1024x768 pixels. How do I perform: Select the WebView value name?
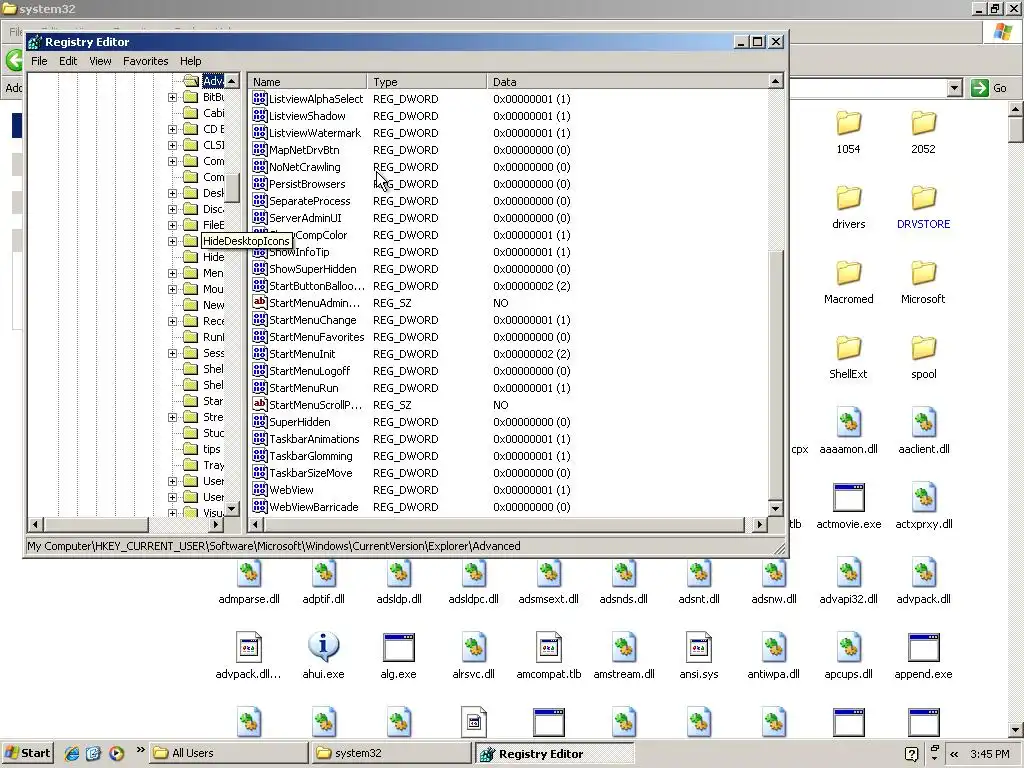coord(291,489)
